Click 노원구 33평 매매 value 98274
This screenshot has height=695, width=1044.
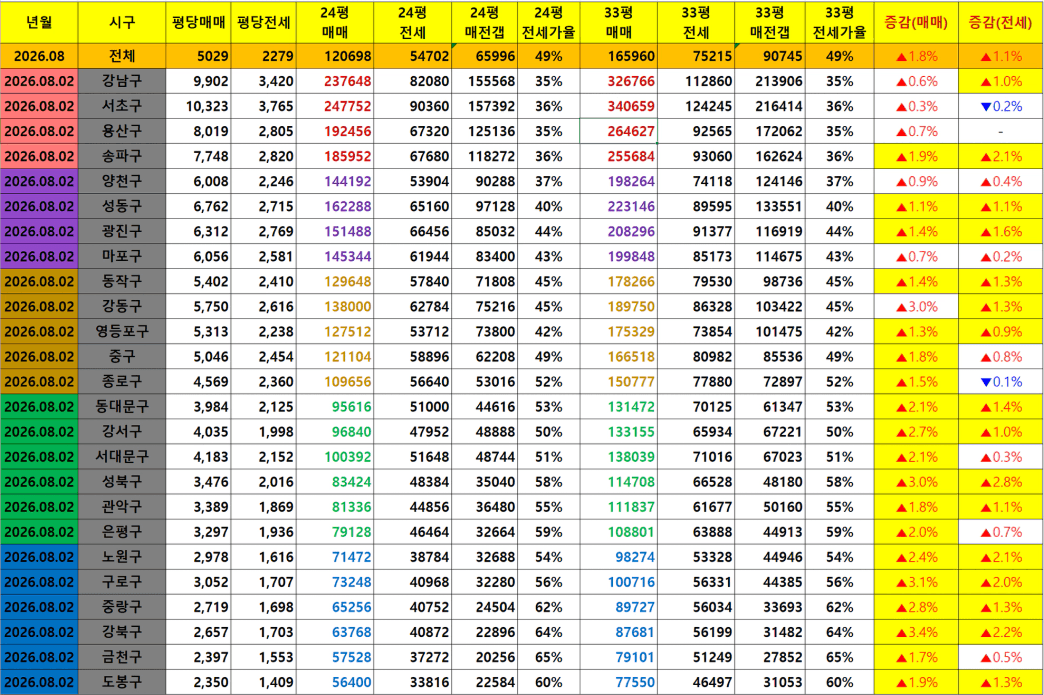pyautogui.click(x=619, y=557)
